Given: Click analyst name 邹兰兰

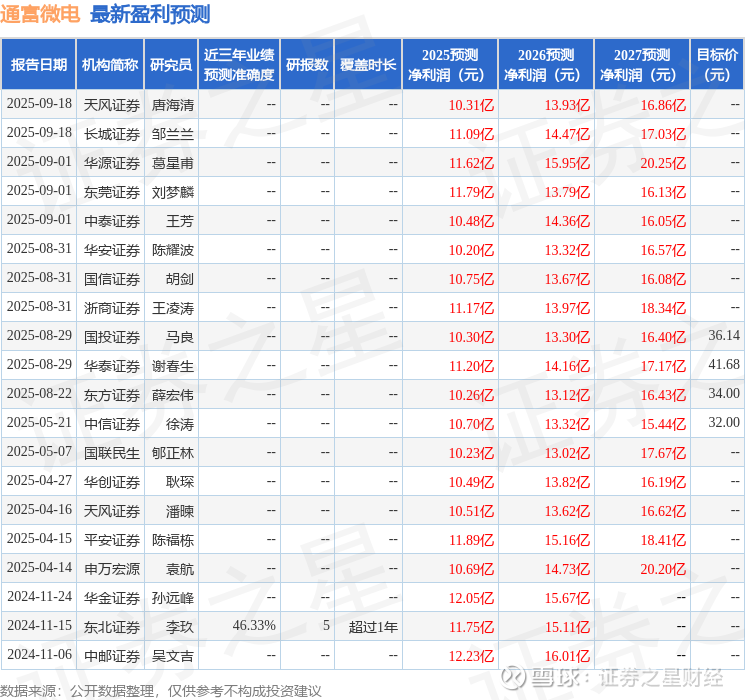Looking at the screenshot, I should (x=173, y=134).
